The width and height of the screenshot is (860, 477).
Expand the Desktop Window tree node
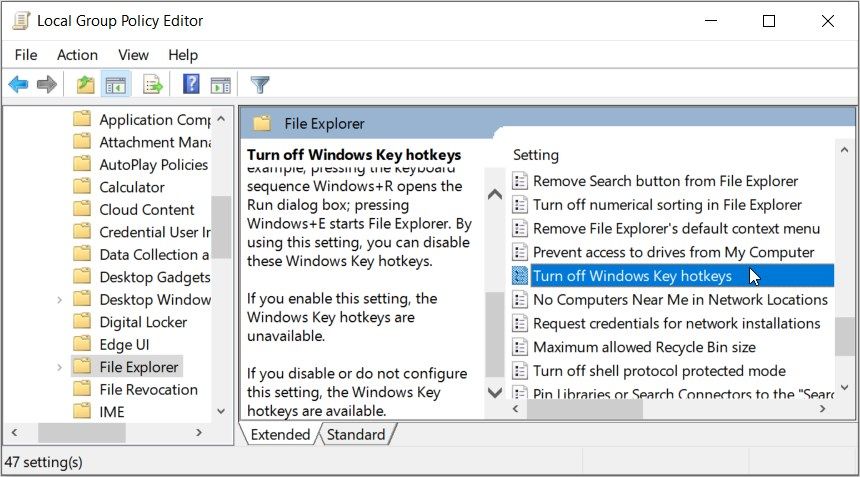tap(60, 300)
